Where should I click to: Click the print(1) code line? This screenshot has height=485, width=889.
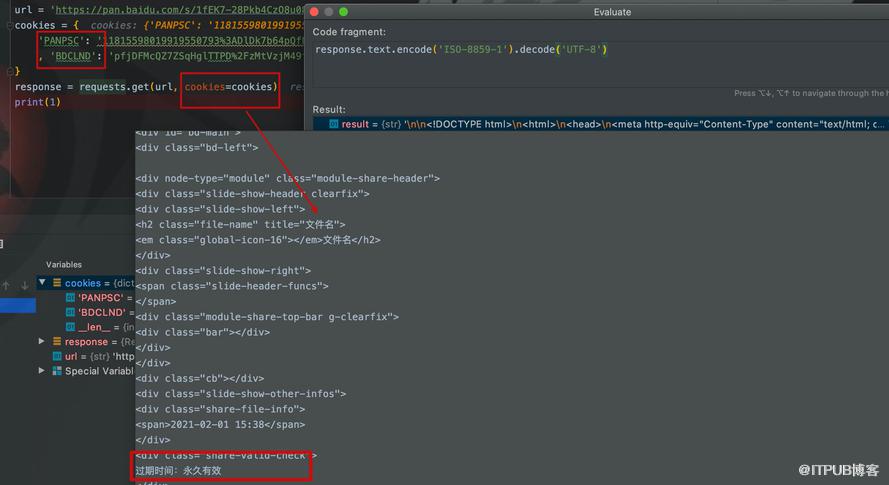point(37,102)
